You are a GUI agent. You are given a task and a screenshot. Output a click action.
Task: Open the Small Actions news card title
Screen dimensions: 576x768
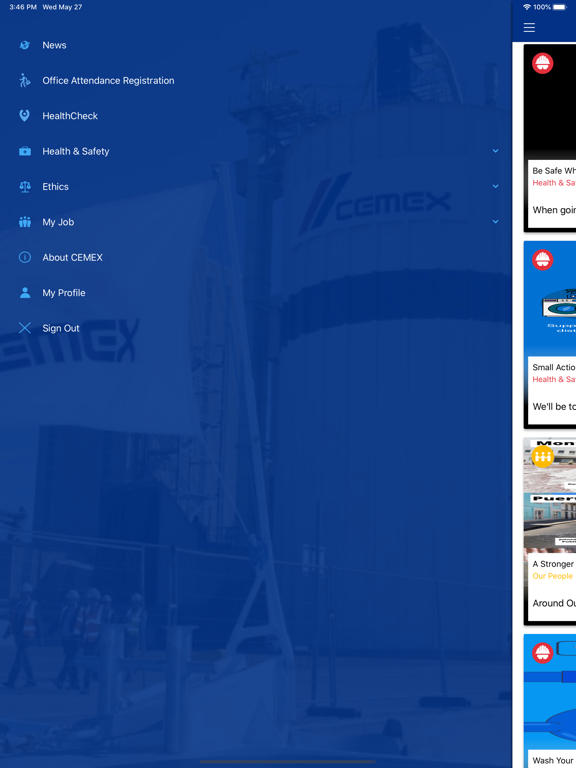(x=554, y=367)
